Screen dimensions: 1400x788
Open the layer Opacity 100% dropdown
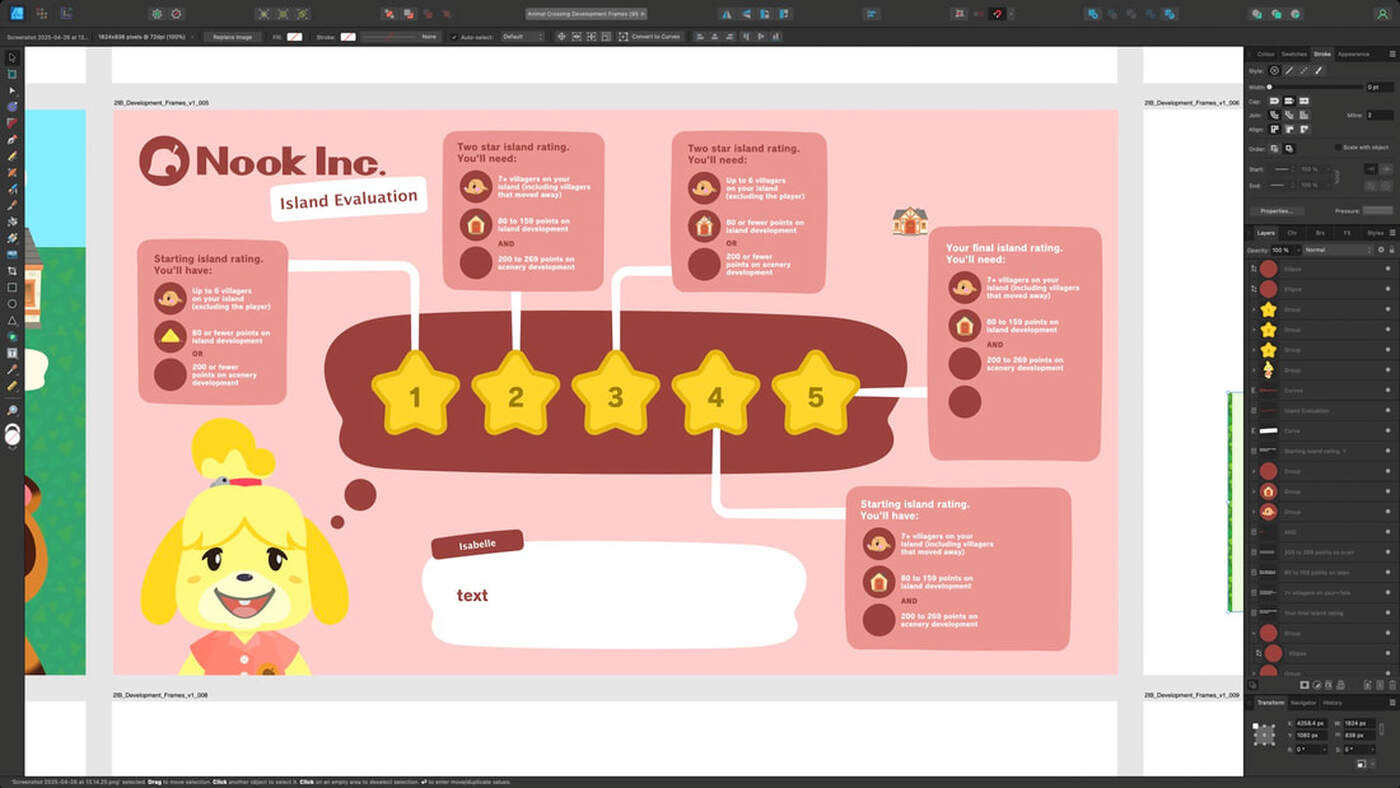click(x=1298, y=249)
